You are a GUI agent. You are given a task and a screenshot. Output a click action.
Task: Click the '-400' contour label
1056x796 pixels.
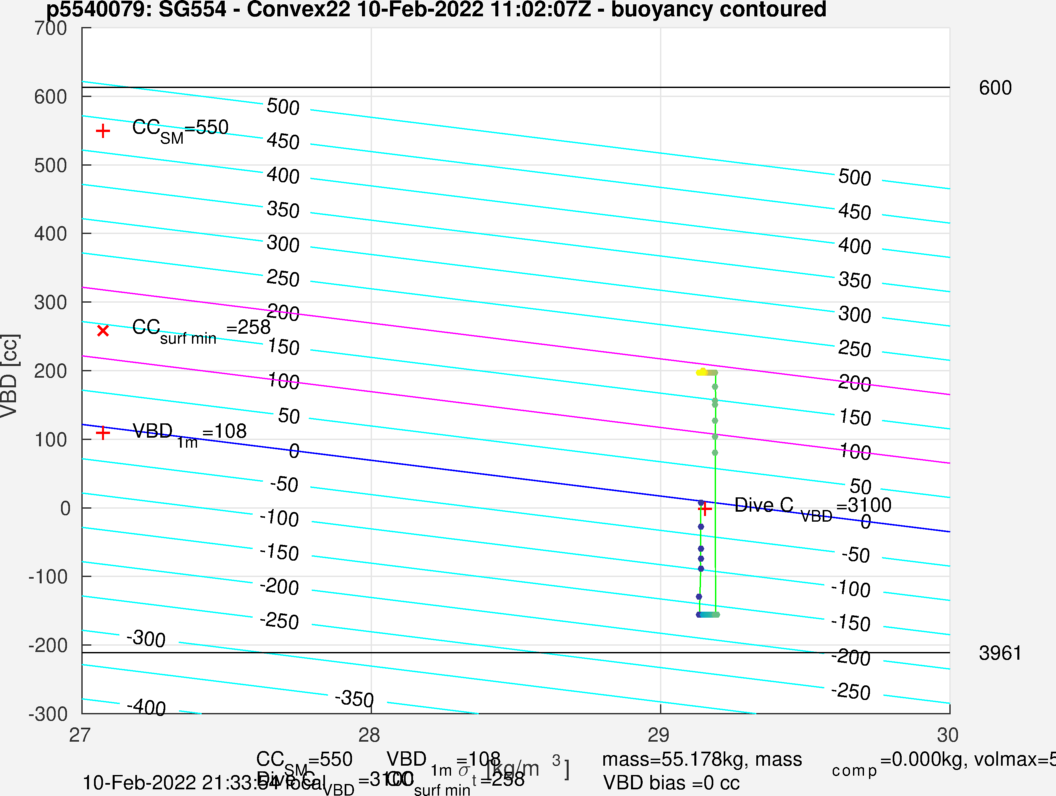[x=146, y=707]
